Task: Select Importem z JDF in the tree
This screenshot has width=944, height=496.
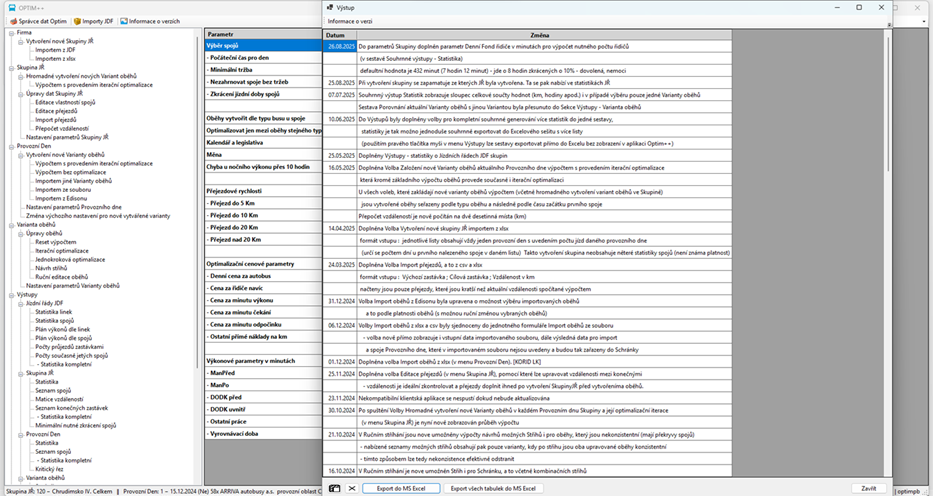Action: point(56,49)
